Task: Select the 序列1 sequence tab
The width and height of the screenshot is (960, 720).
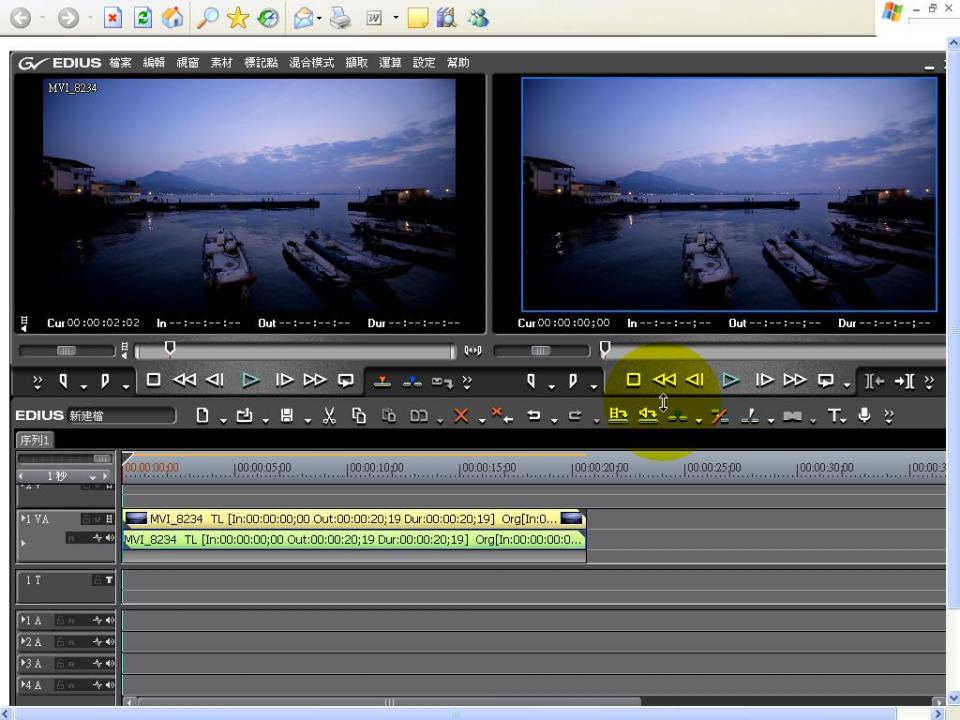Action: tap(35, 440)
